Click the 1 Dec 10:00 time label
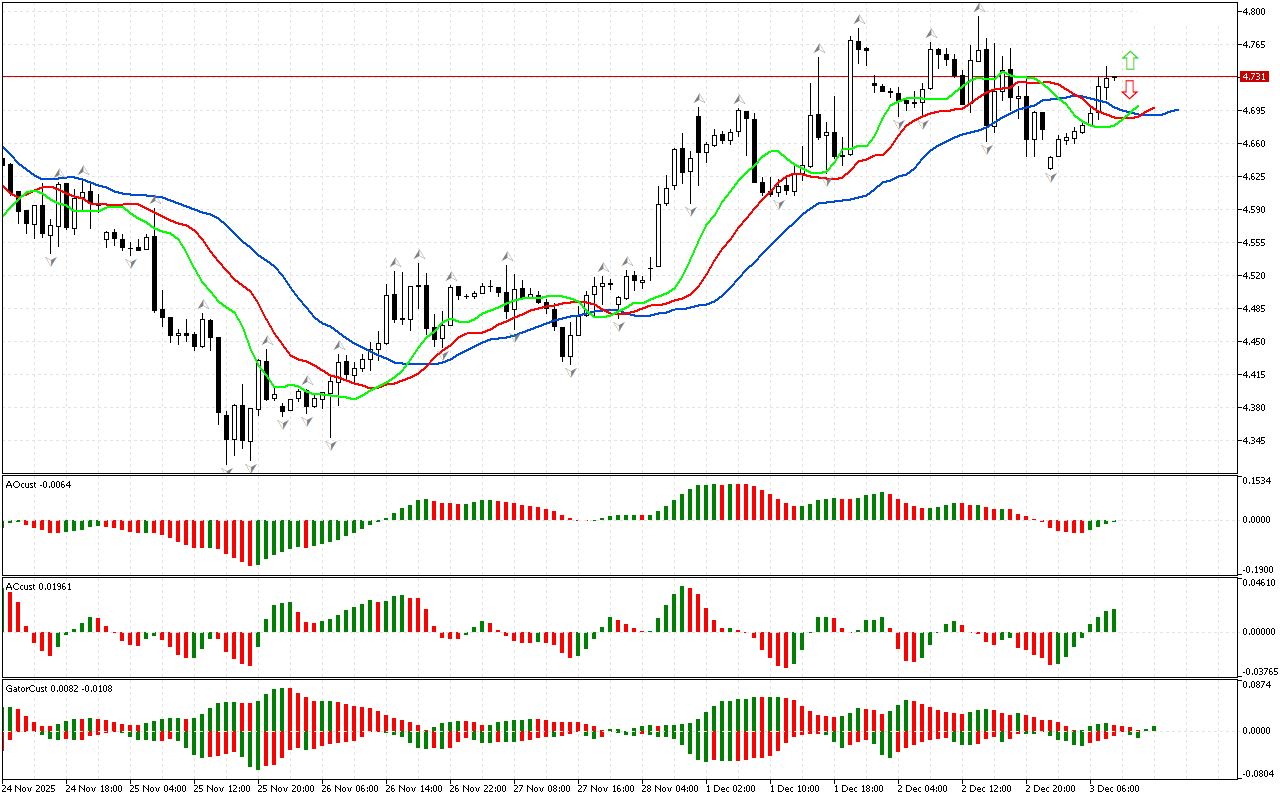1280x800 pixels. [797, 788]
